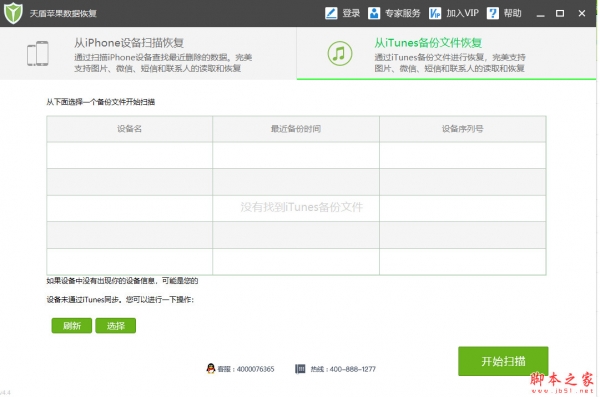This screenshot has width=600, height=397.
Task: Open 登录 login text
Action: tap(351, 13)
